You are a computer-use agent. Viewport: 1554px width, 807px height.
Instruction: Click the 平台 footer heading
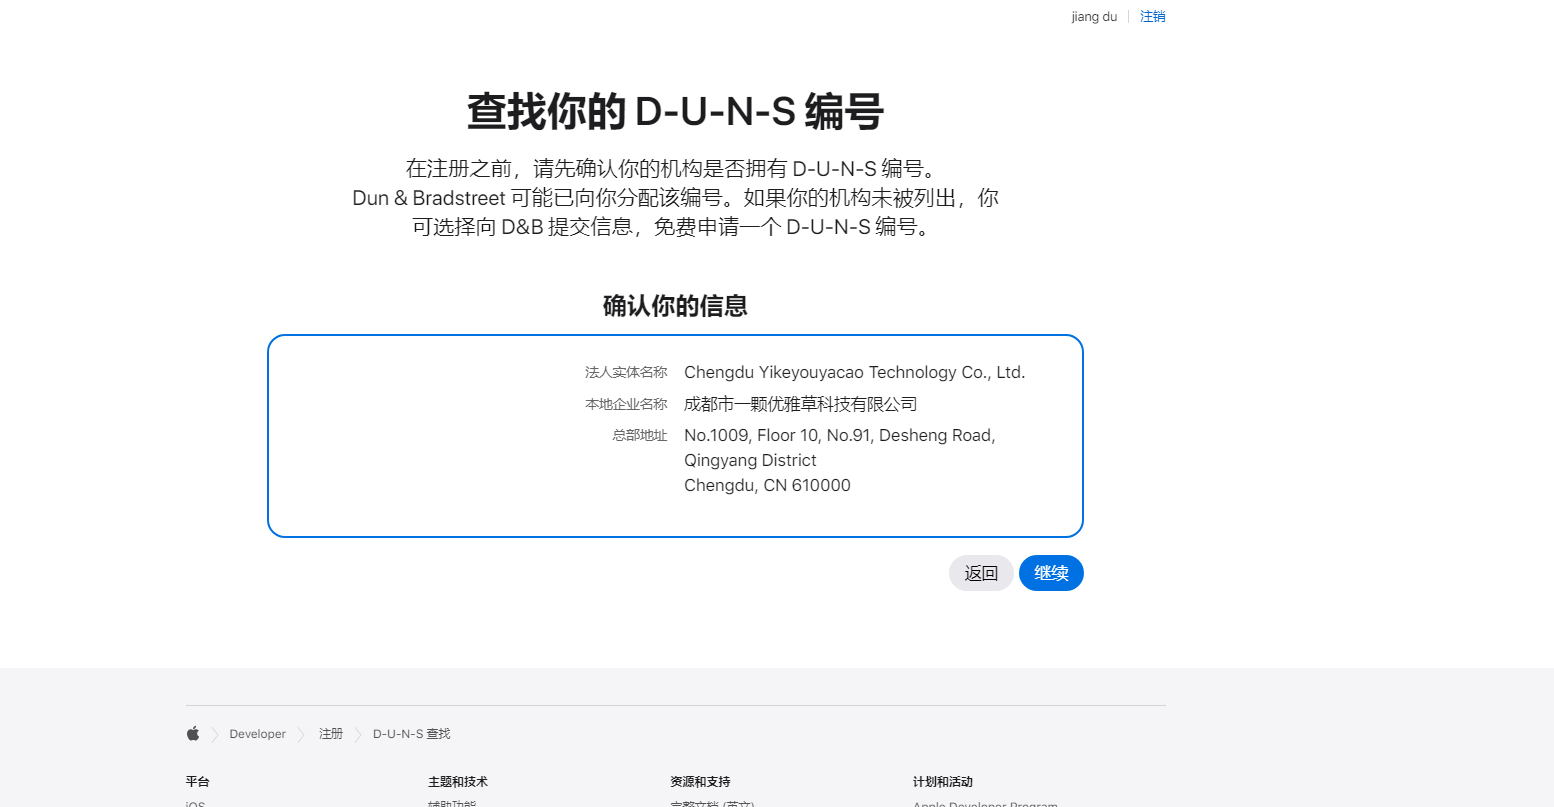[198, 782]
